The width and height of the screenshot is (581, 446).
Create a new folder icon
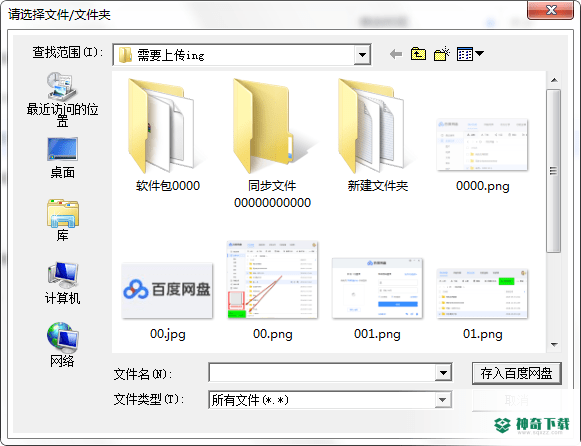(442, 54)
